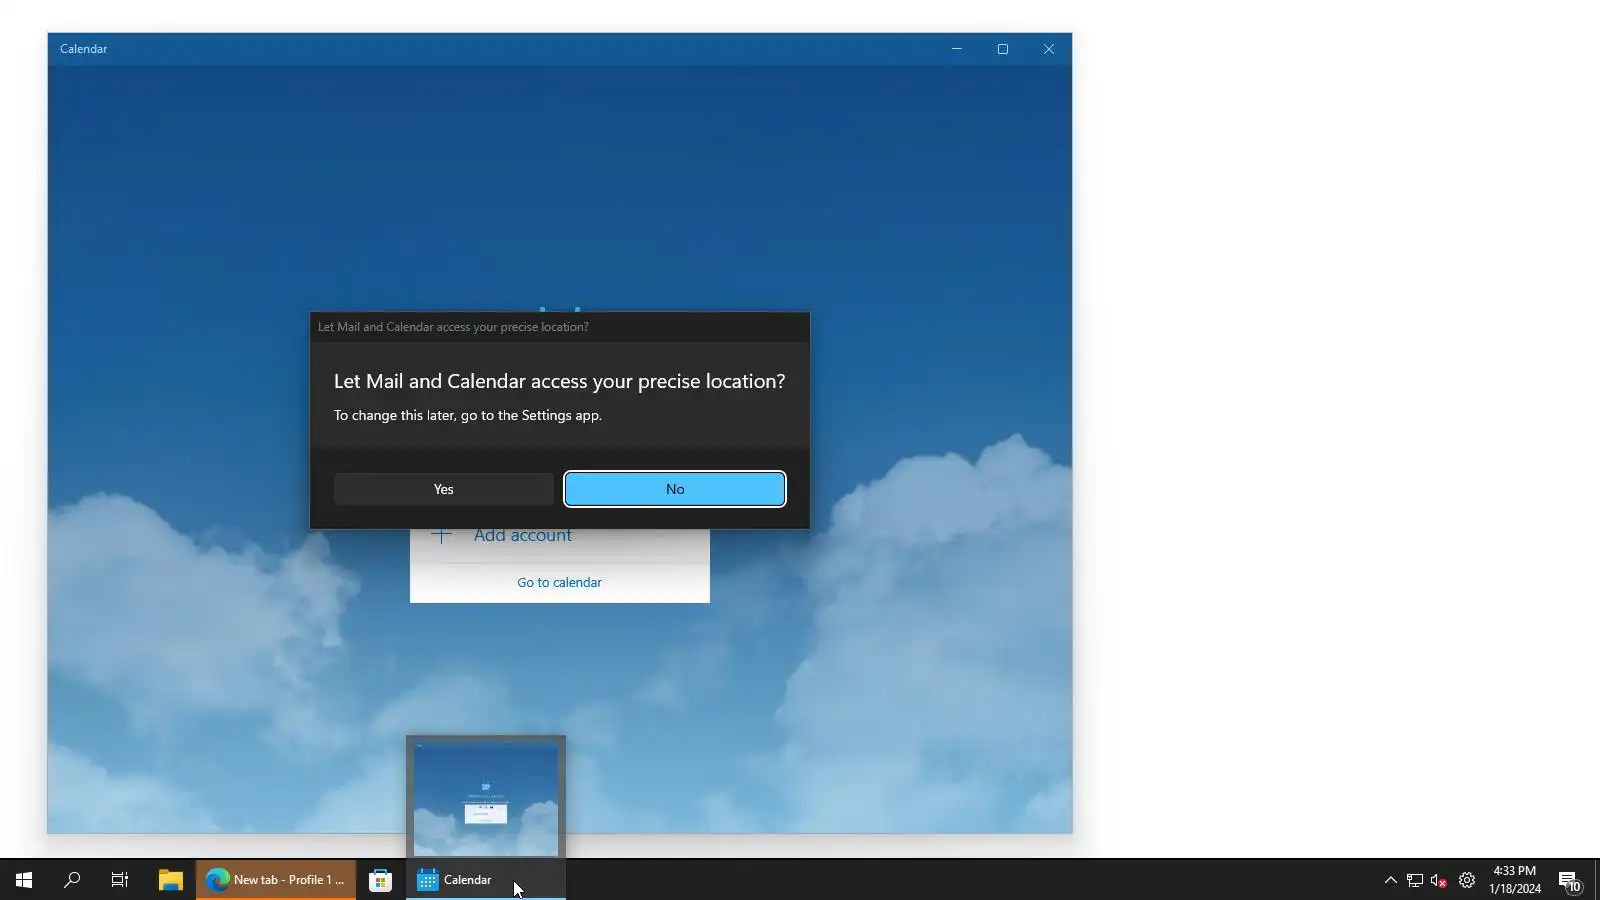Open the notification center icon

tap(1569, 880)
